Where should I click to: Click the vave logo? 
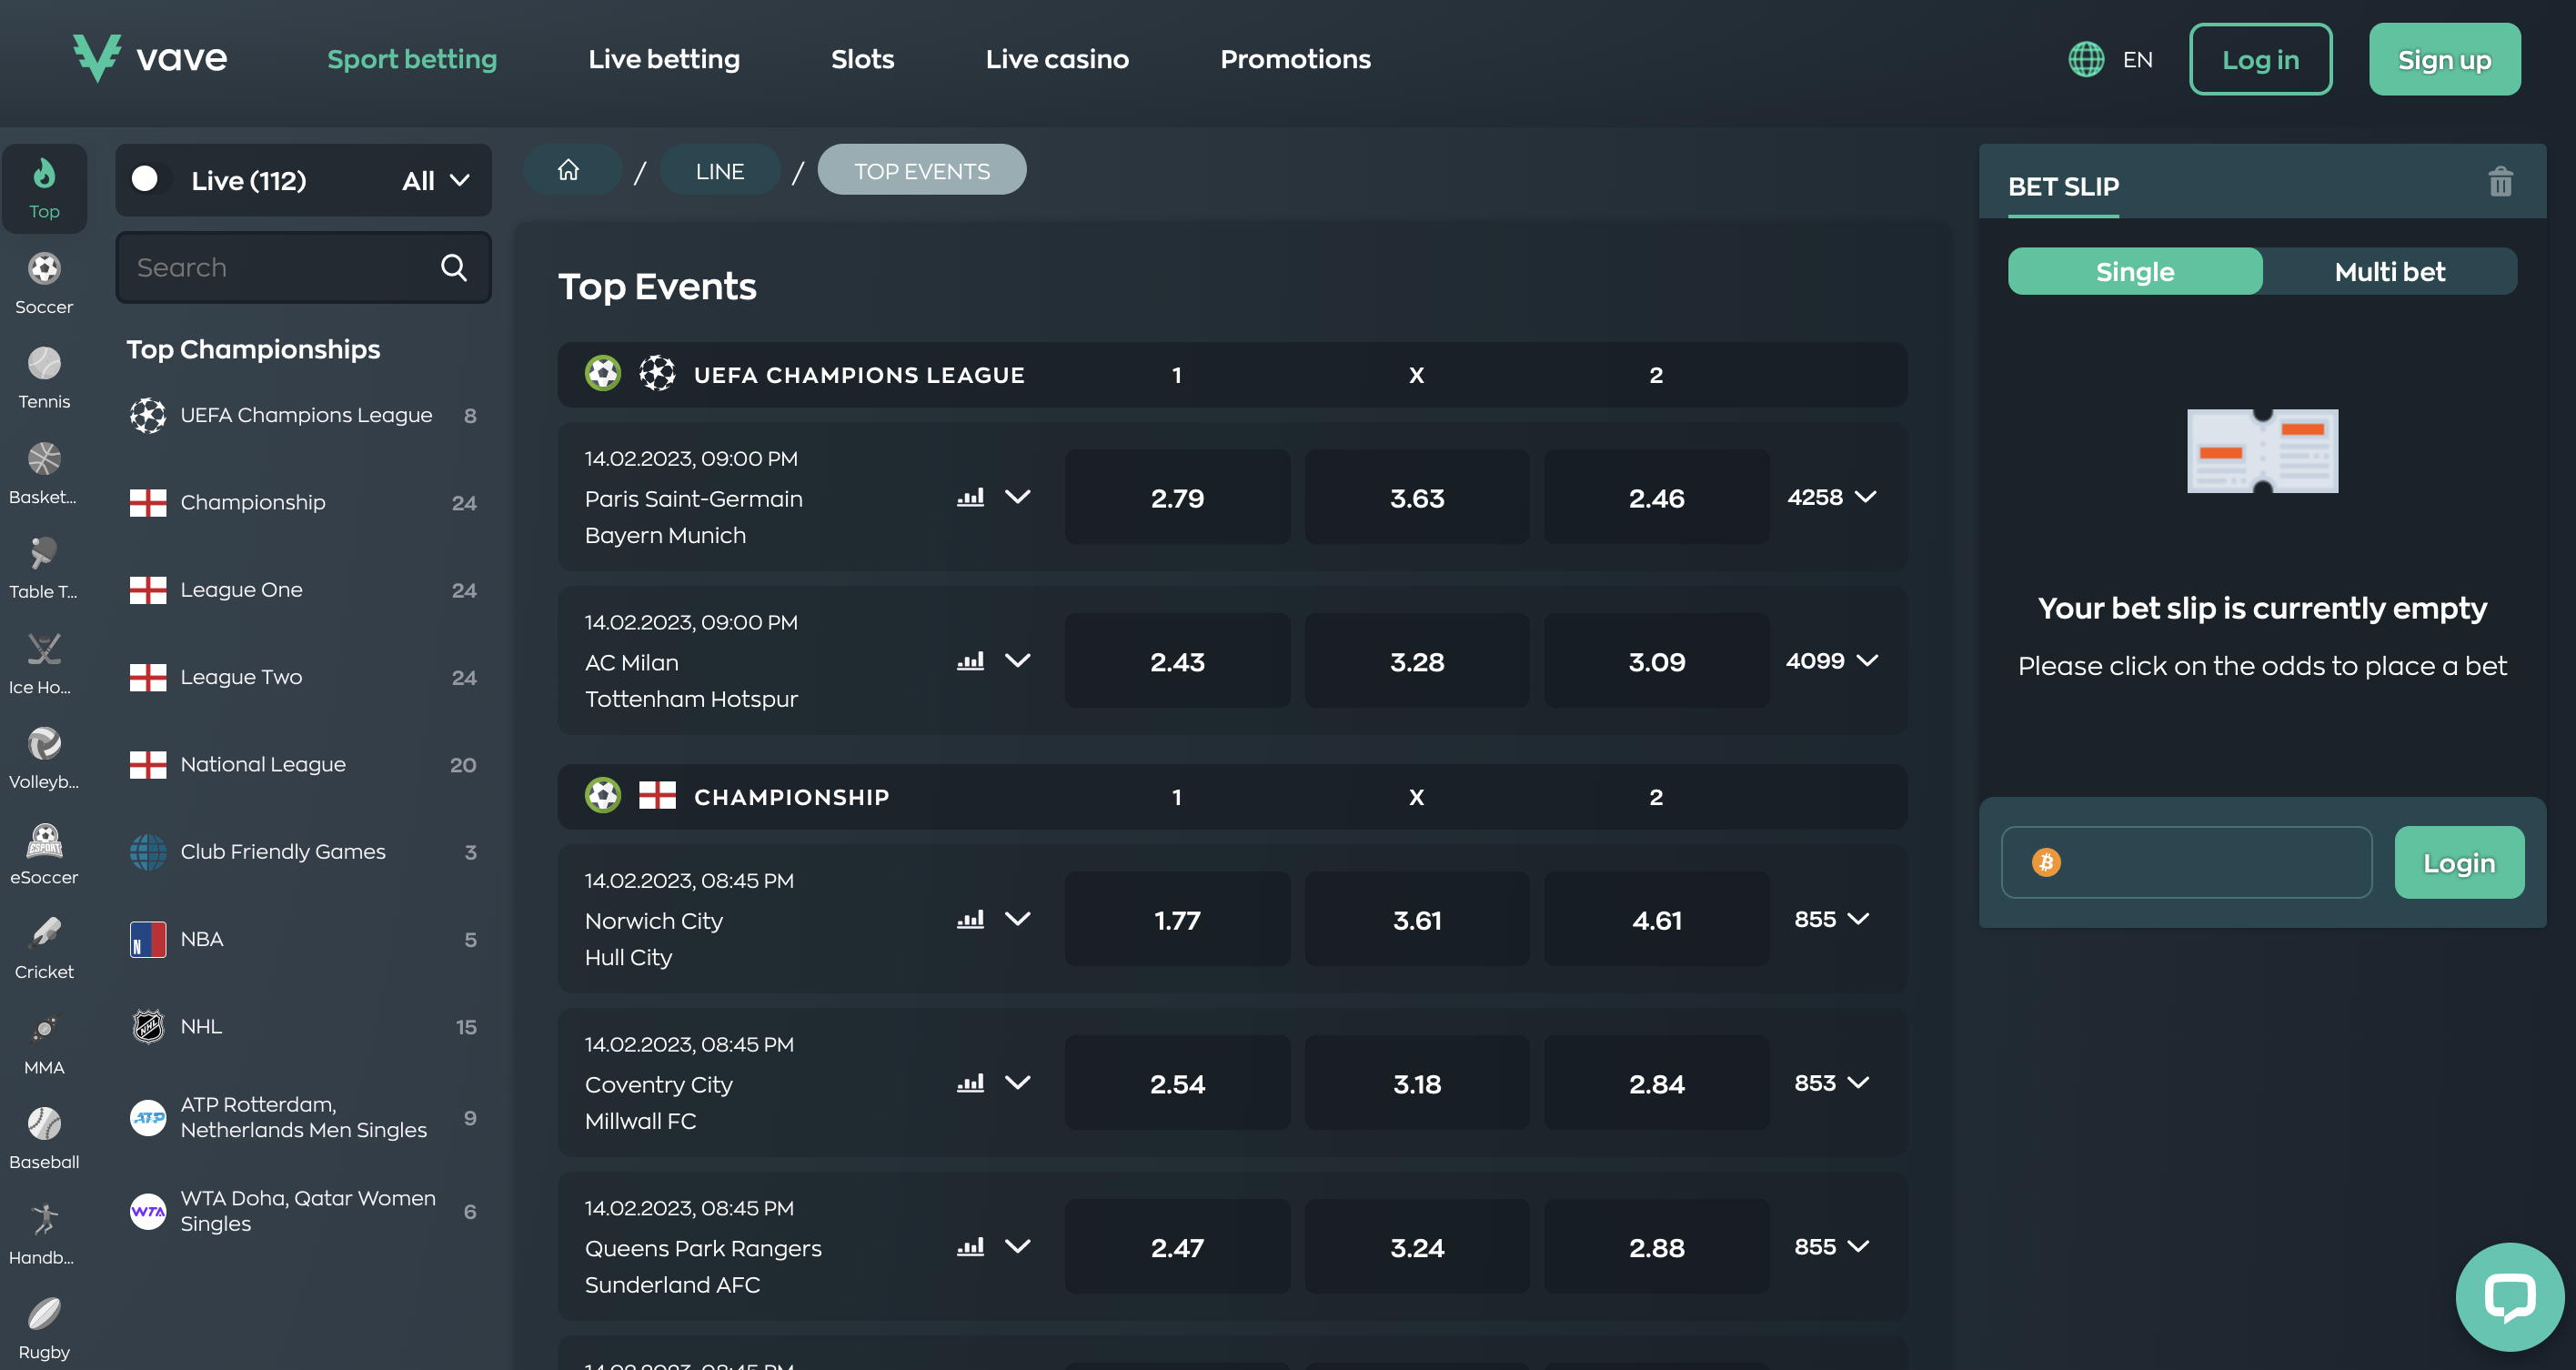click(x=150, y=58)
